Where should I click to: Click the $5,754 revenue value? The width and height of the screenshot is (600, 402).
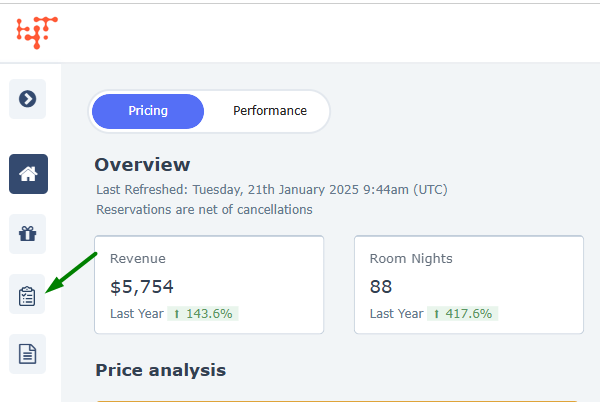point(140,286)
